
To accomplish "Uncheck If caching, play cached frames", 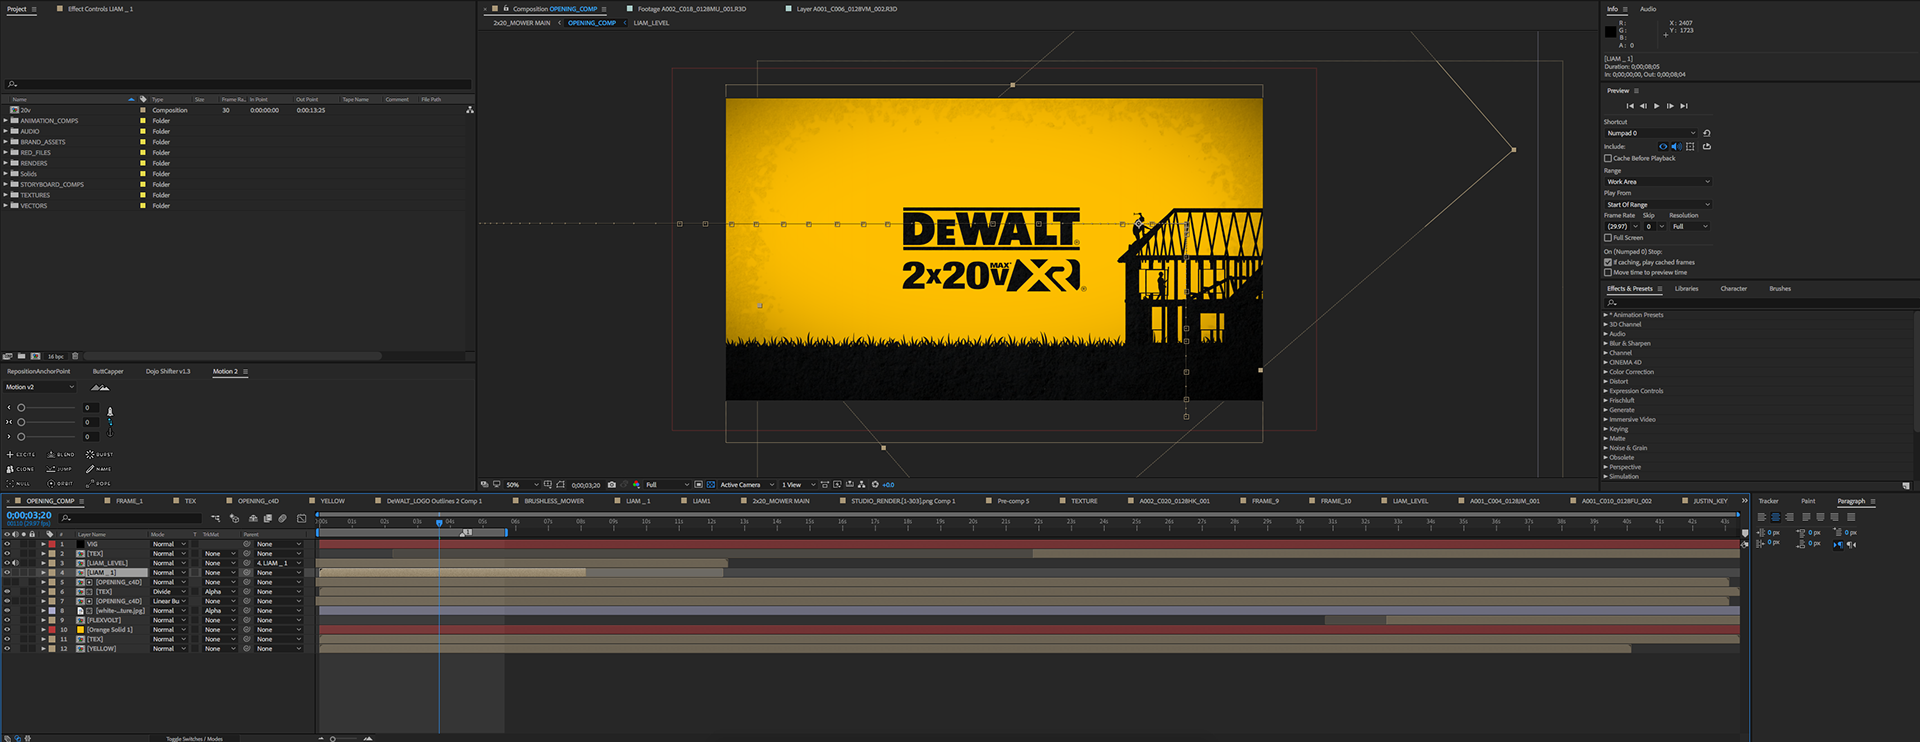I will pyautogui.click(x=1608, y=262).
